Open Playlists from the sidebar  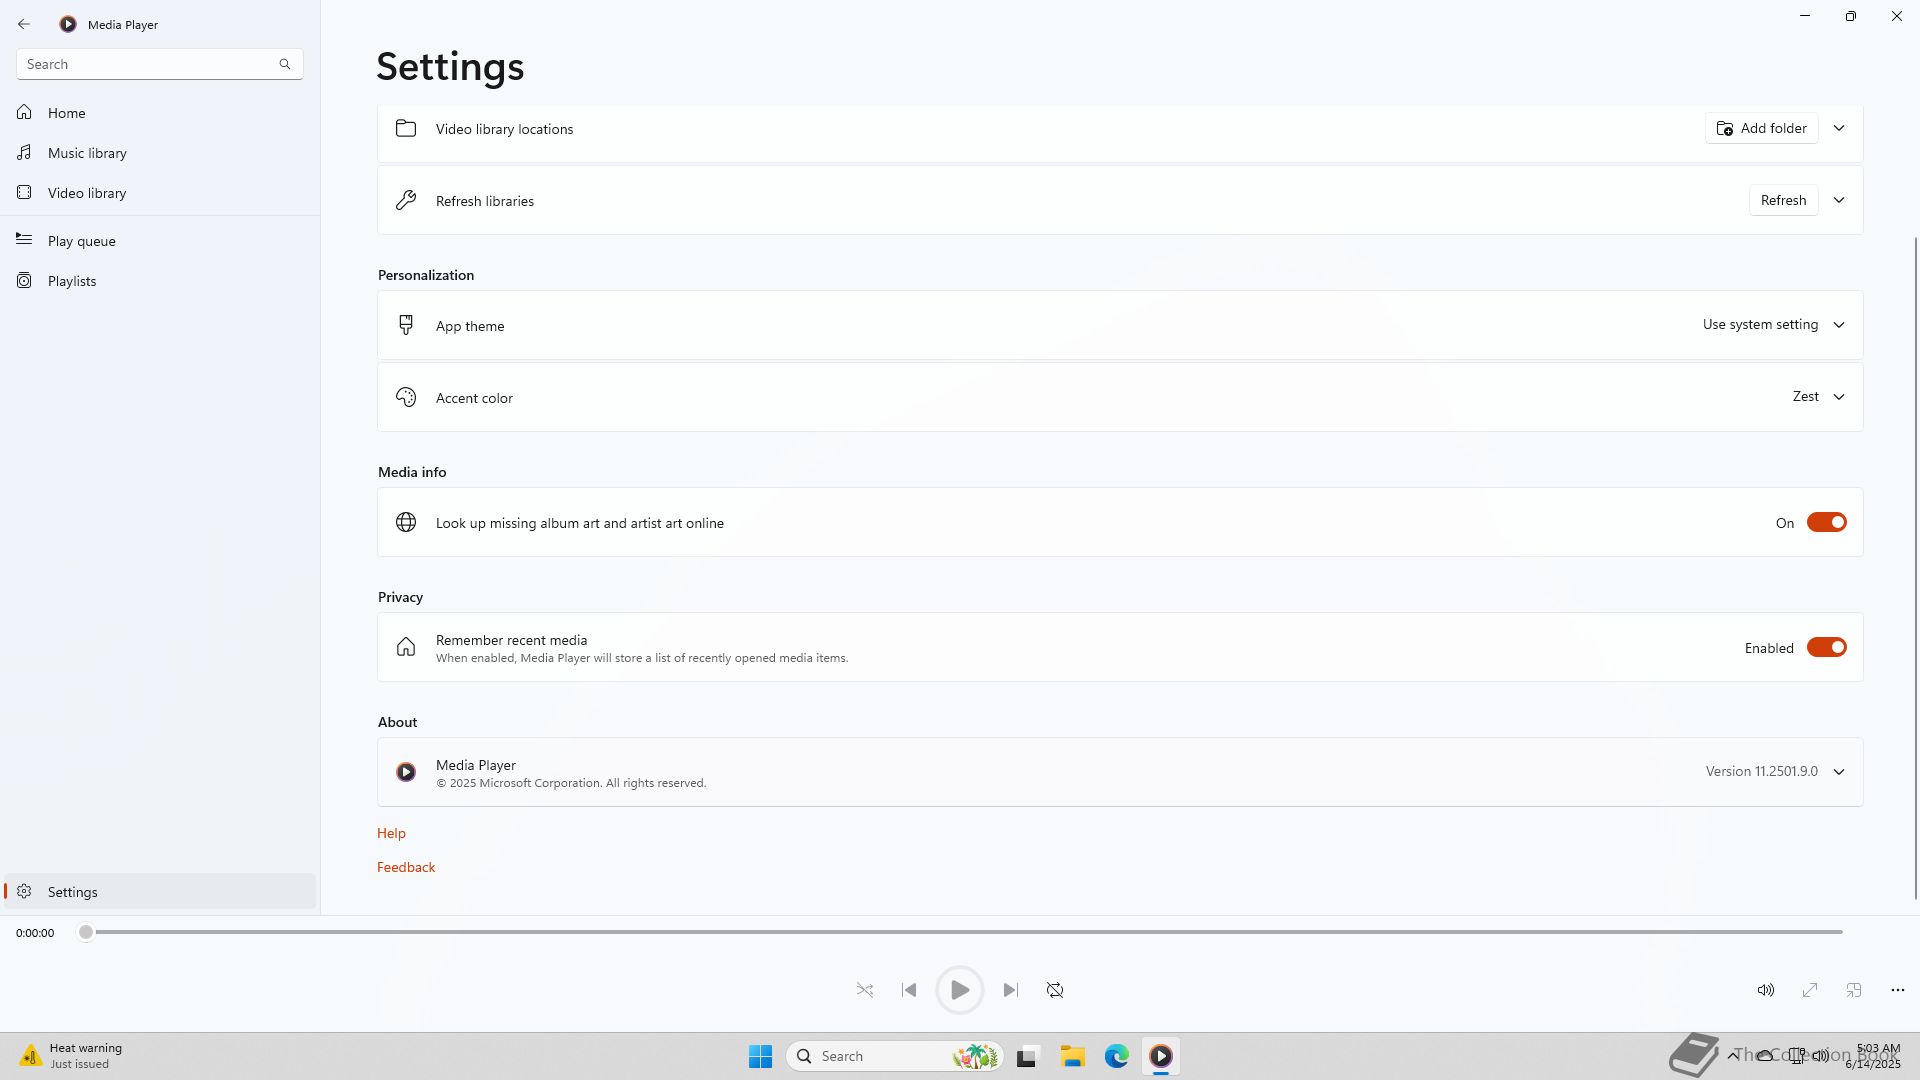pyautogui.click(x=72, y=281)
